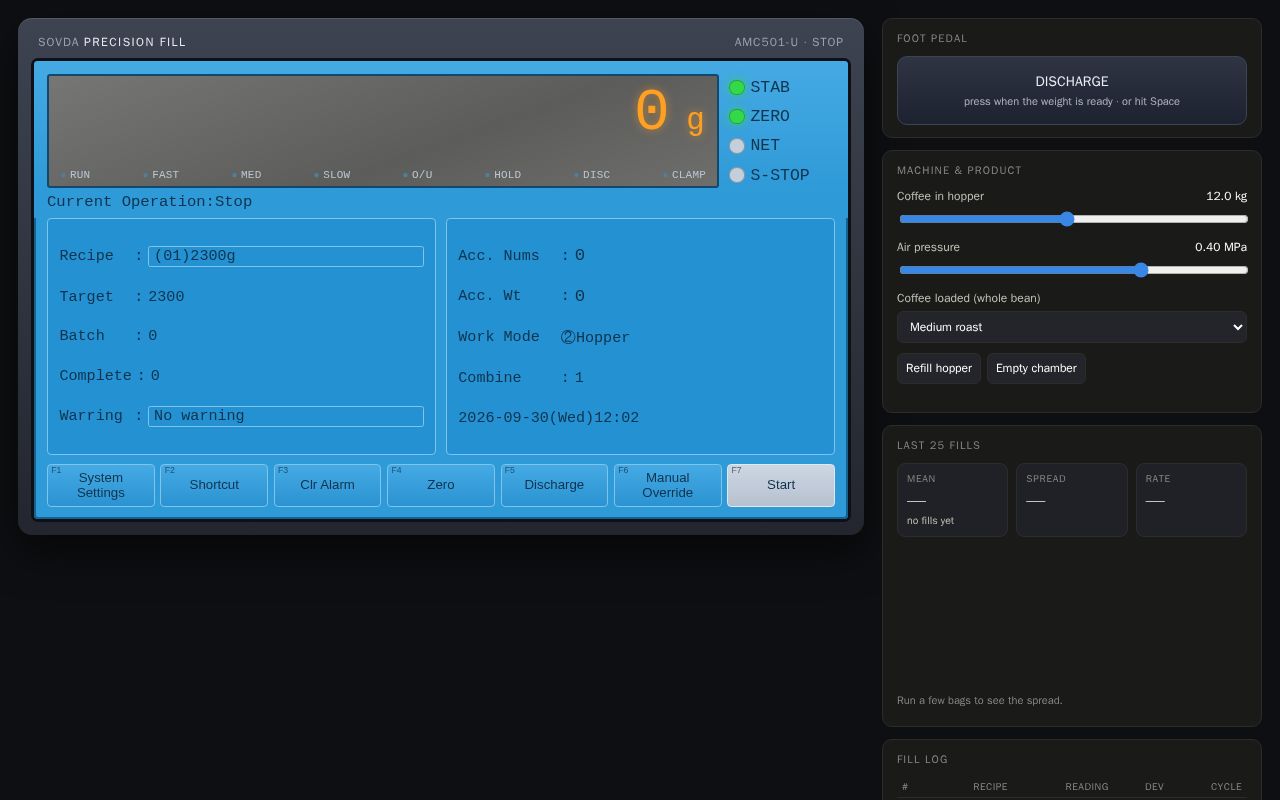Click the SLOW feed status indicator
Viewport: 1280px width, 800px height.
pos(332,175)
